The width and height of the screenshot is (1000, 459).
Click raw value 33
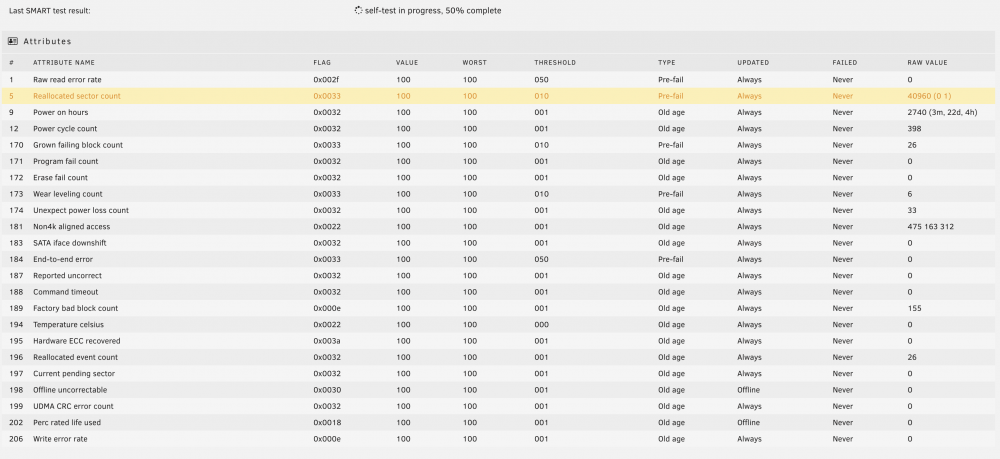pyautogui.click(x=912, y=210)
